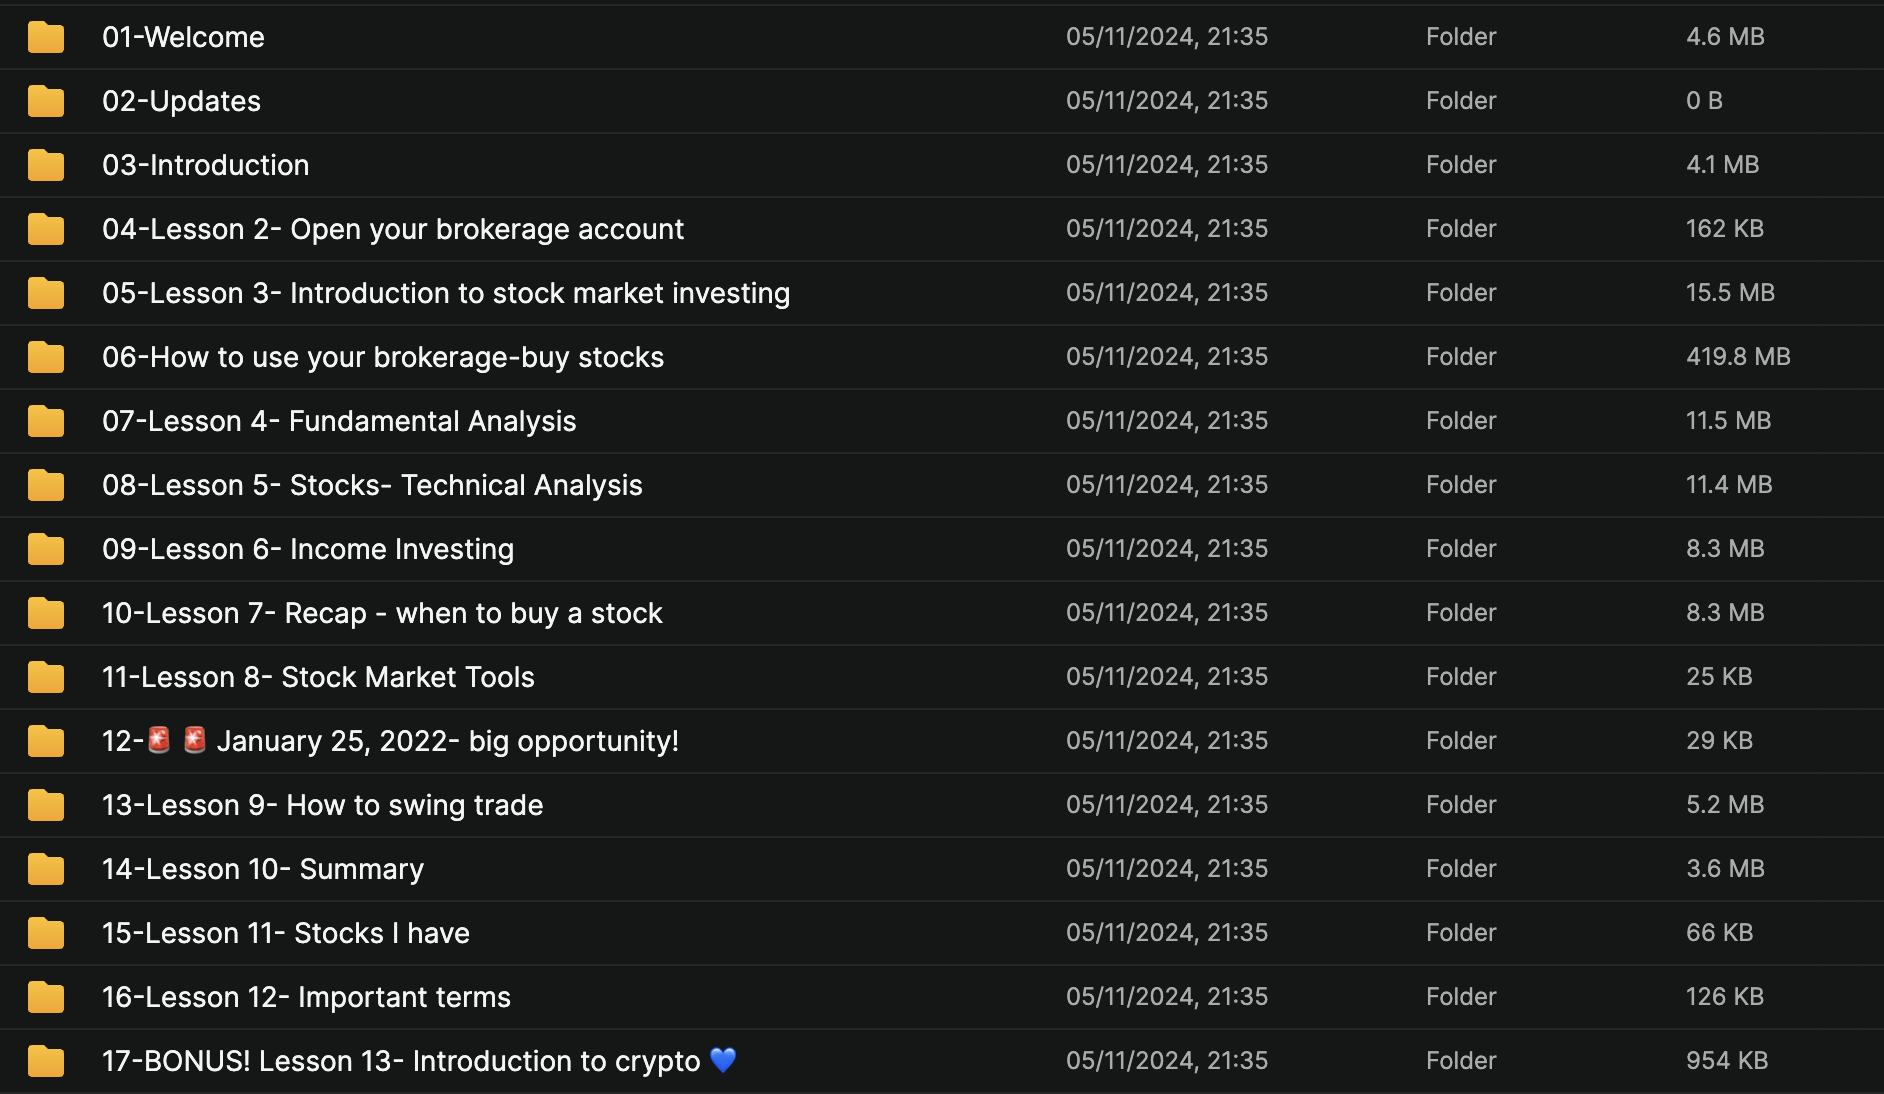The width and height of the screenshot is (1884, 1094).
Task: Select 08-Lesson 5 Stocks Technical Analysis
Action: point(372,485)
